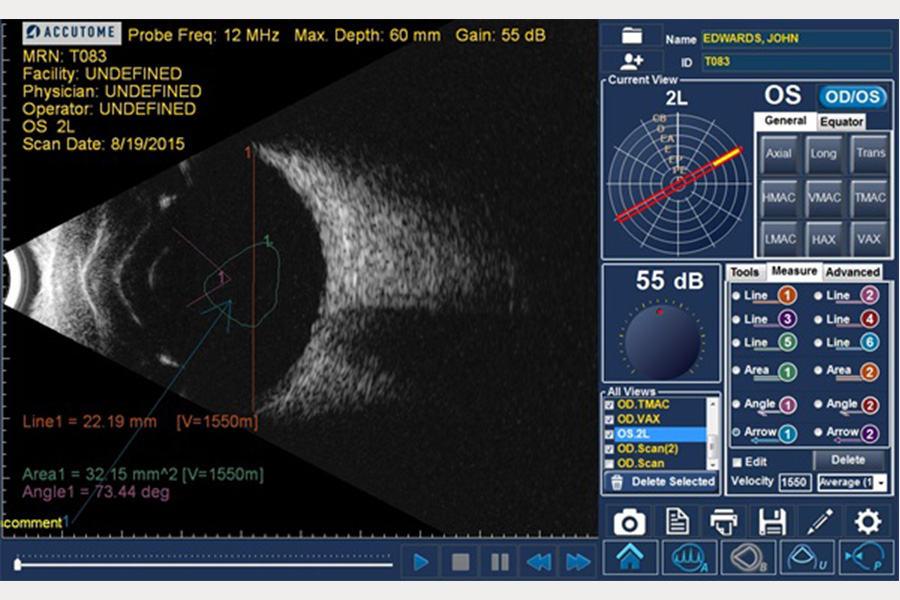Switch to B-scan mode icon
This screenshot has height=600, width=900.
(x=748, y=557)
